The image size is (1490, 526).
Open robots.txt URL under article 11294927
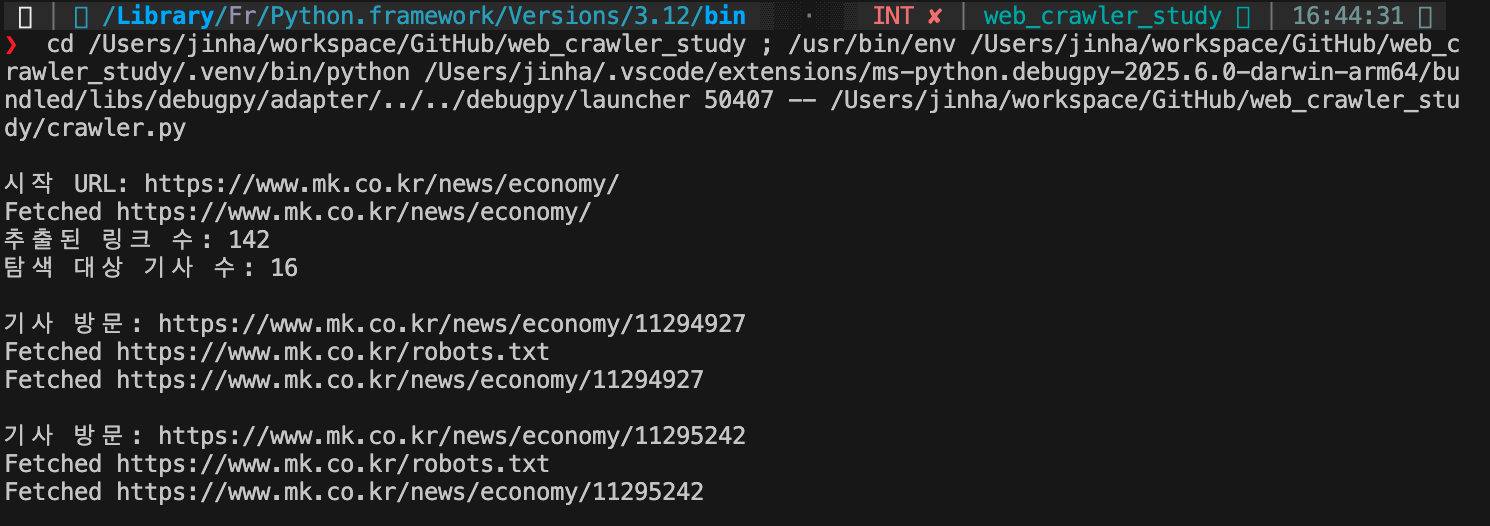(x=333, y=352)
